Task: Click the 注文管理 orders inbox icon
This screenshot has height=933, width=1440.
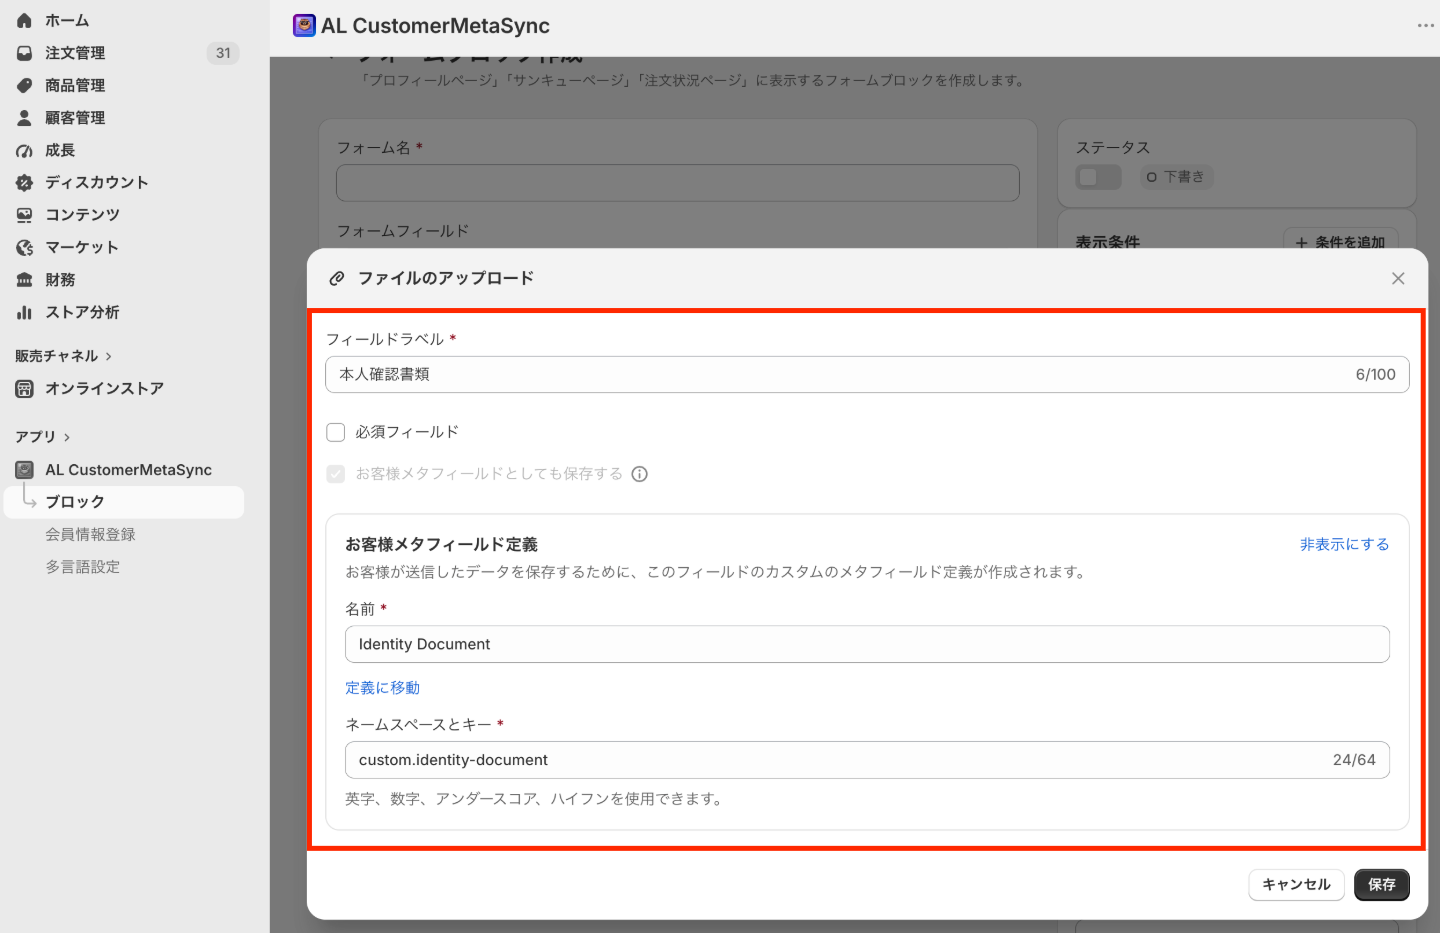Action: click(x=24, y=53)
